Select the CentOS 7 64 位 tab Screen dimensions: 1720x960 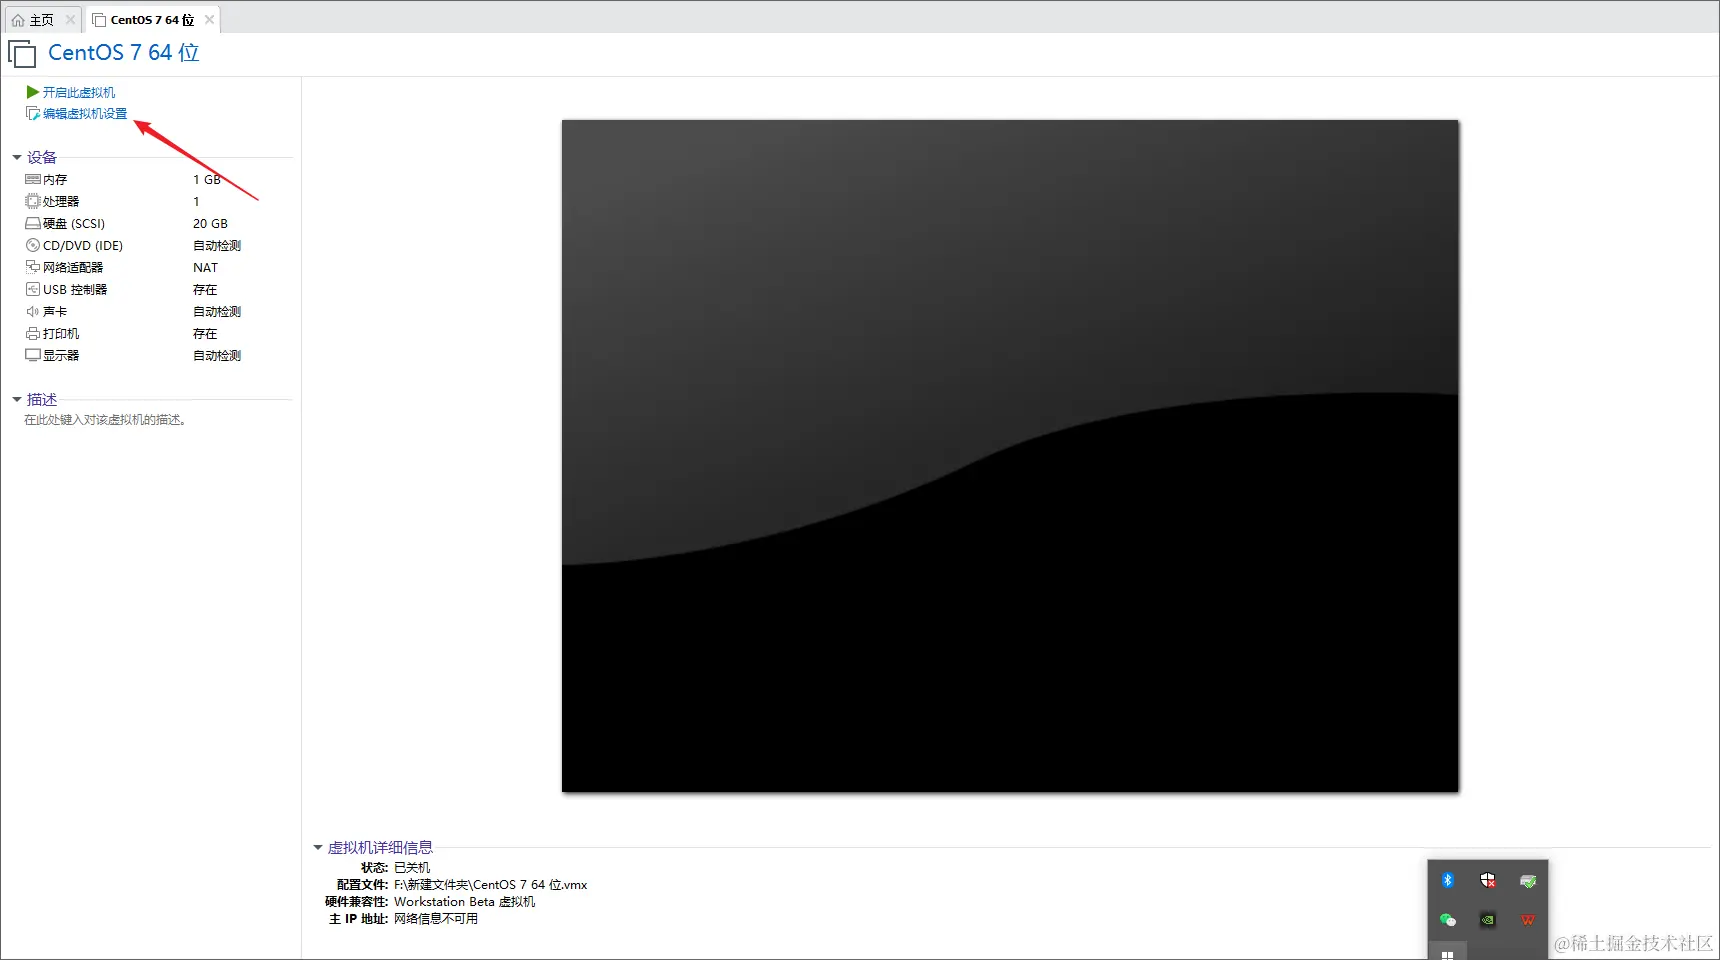click(x=145, y=18)
